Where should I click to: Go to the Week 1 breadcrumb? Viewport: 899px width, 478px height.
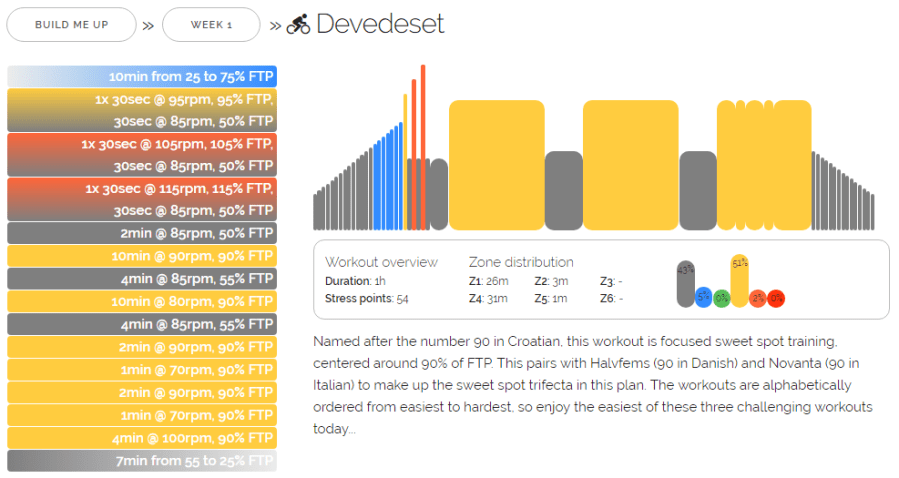(x=211, y=25)
